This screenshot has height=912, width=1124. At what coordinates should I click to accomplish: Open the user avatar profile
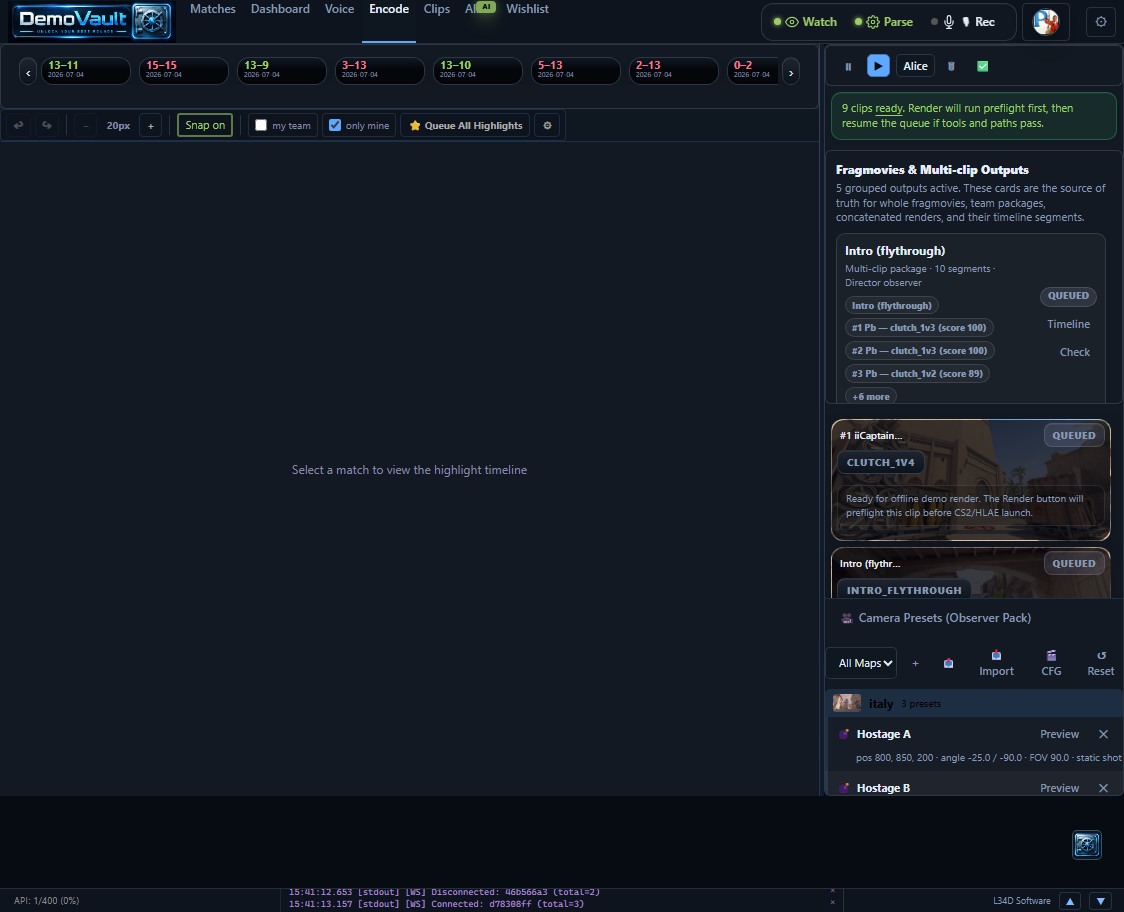[1046, 22]
